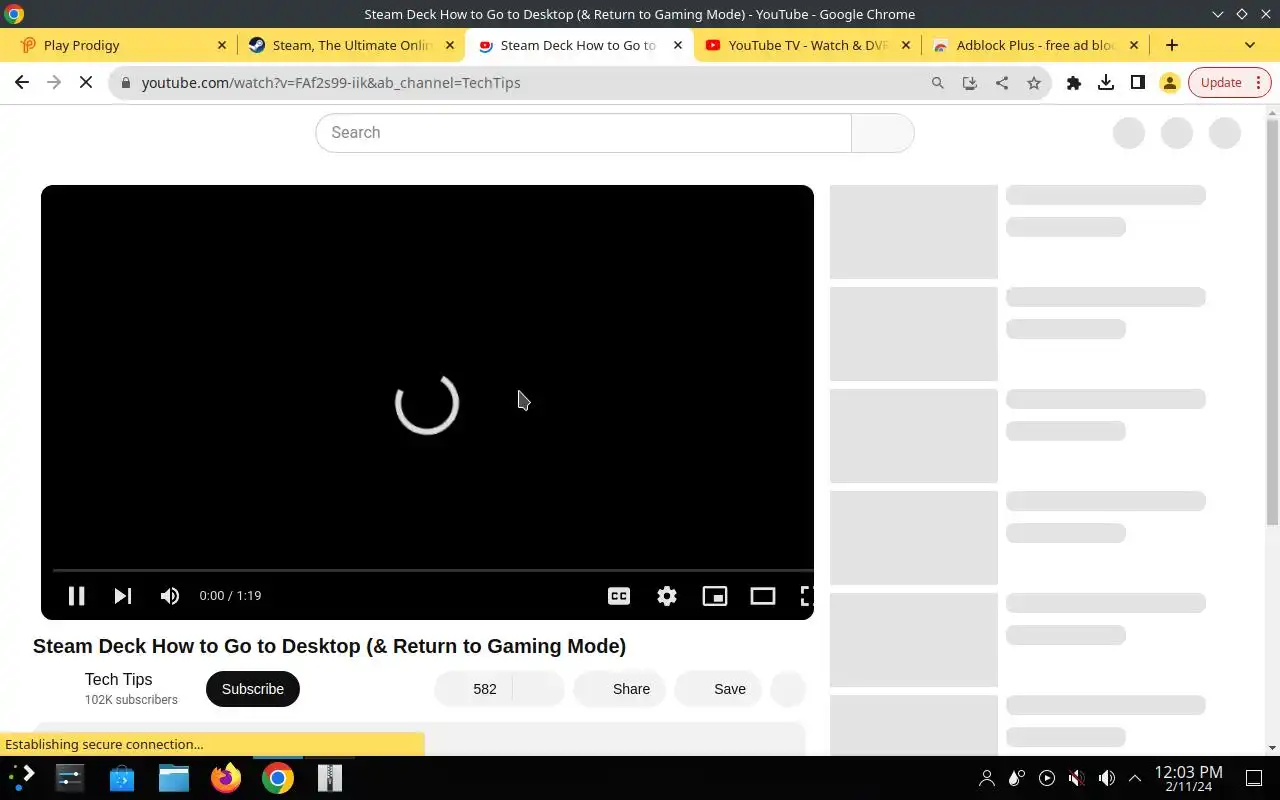Viewport: 1280px width, 800px height.
Task: Close the Adblock Plus tab
Action: pos(1134,45)
